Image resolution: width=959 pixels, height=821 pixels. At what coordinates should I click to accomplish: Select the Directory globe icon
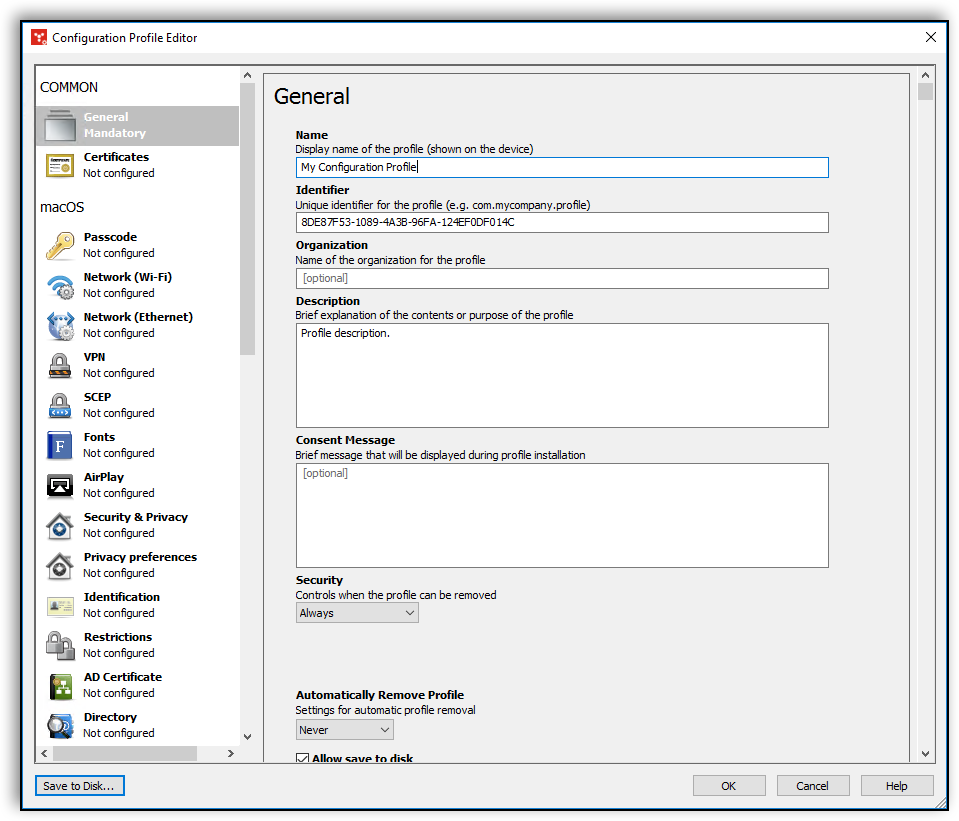point(62,723)
